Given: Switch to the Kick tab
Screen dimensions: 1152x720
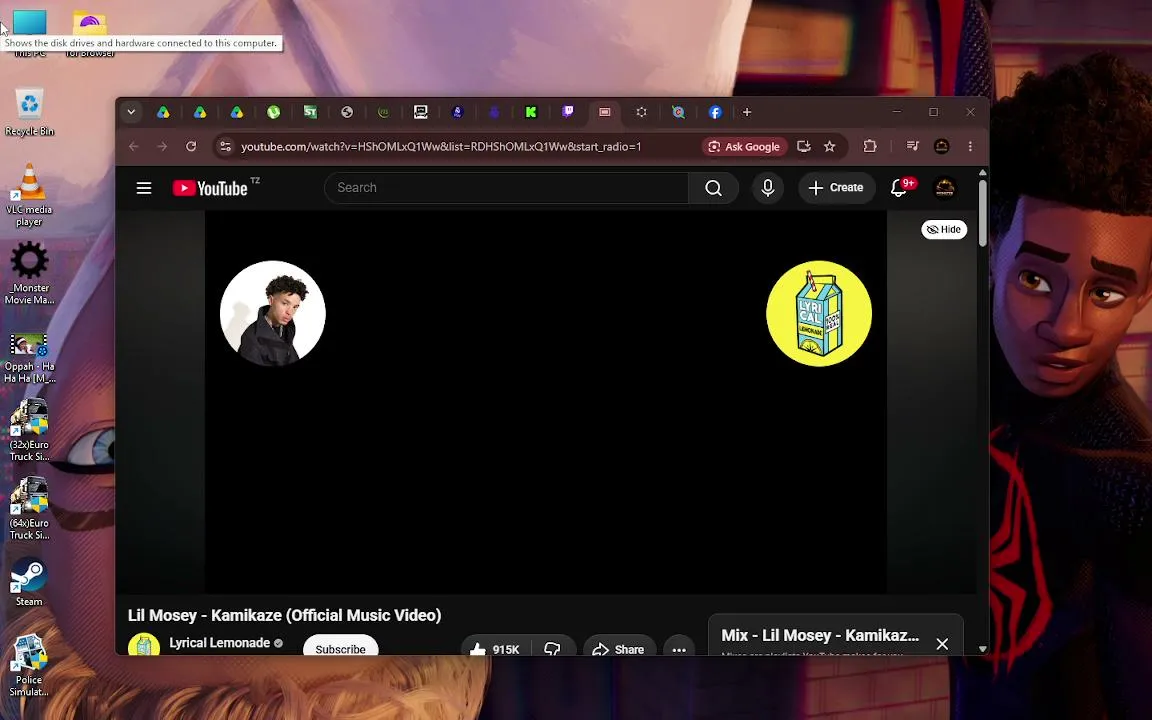Looking at the screenshot, I should tap(531, 112).
